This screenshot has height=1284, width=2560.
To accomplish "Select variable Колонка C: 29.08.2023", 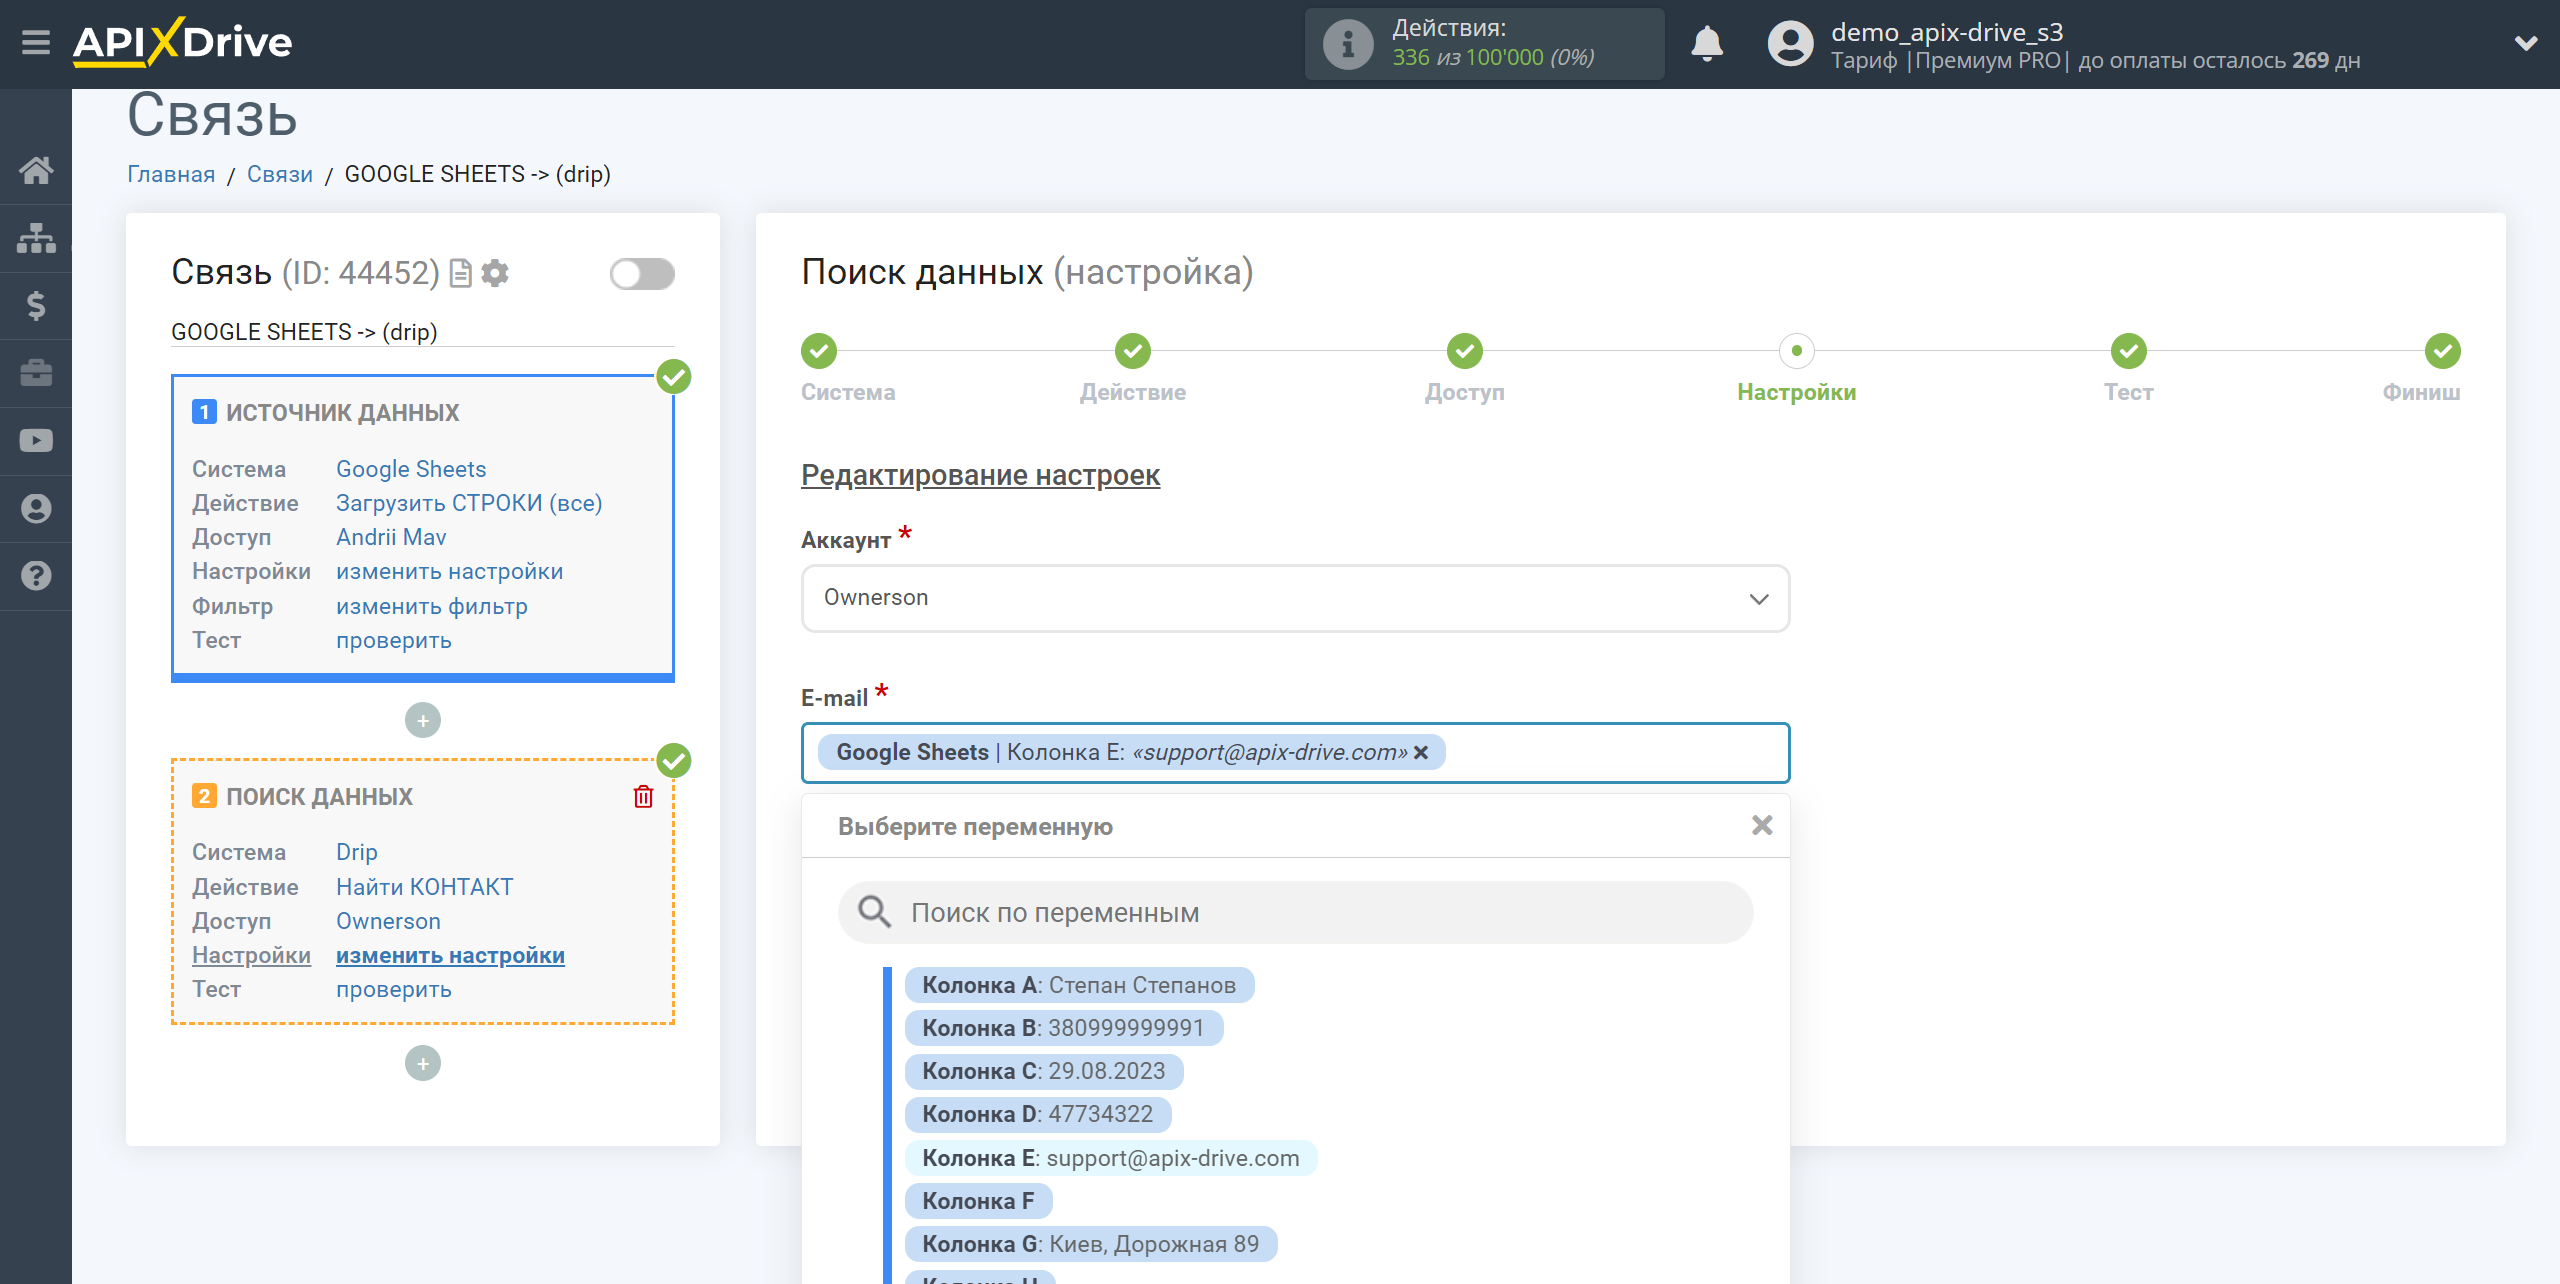I will coord(1044,1071).
